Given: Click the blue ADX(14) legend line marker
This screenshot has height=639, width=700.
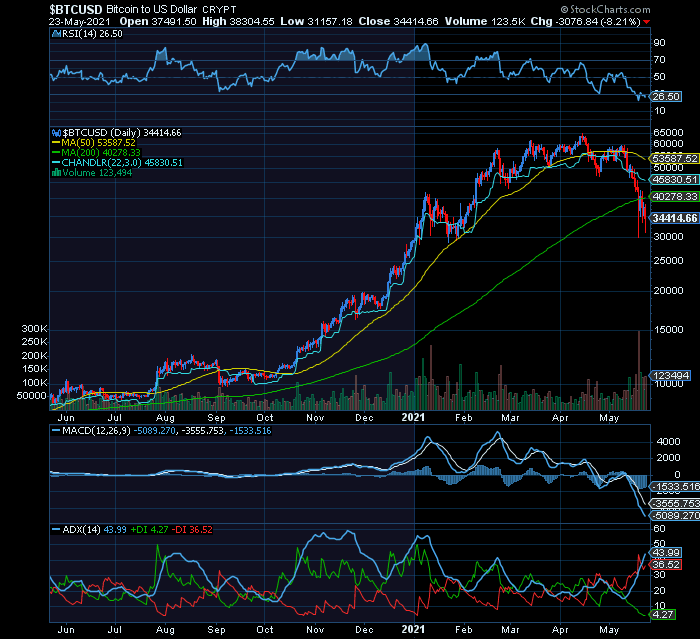Looking at the screenshot, I should [x=56, y=530].
